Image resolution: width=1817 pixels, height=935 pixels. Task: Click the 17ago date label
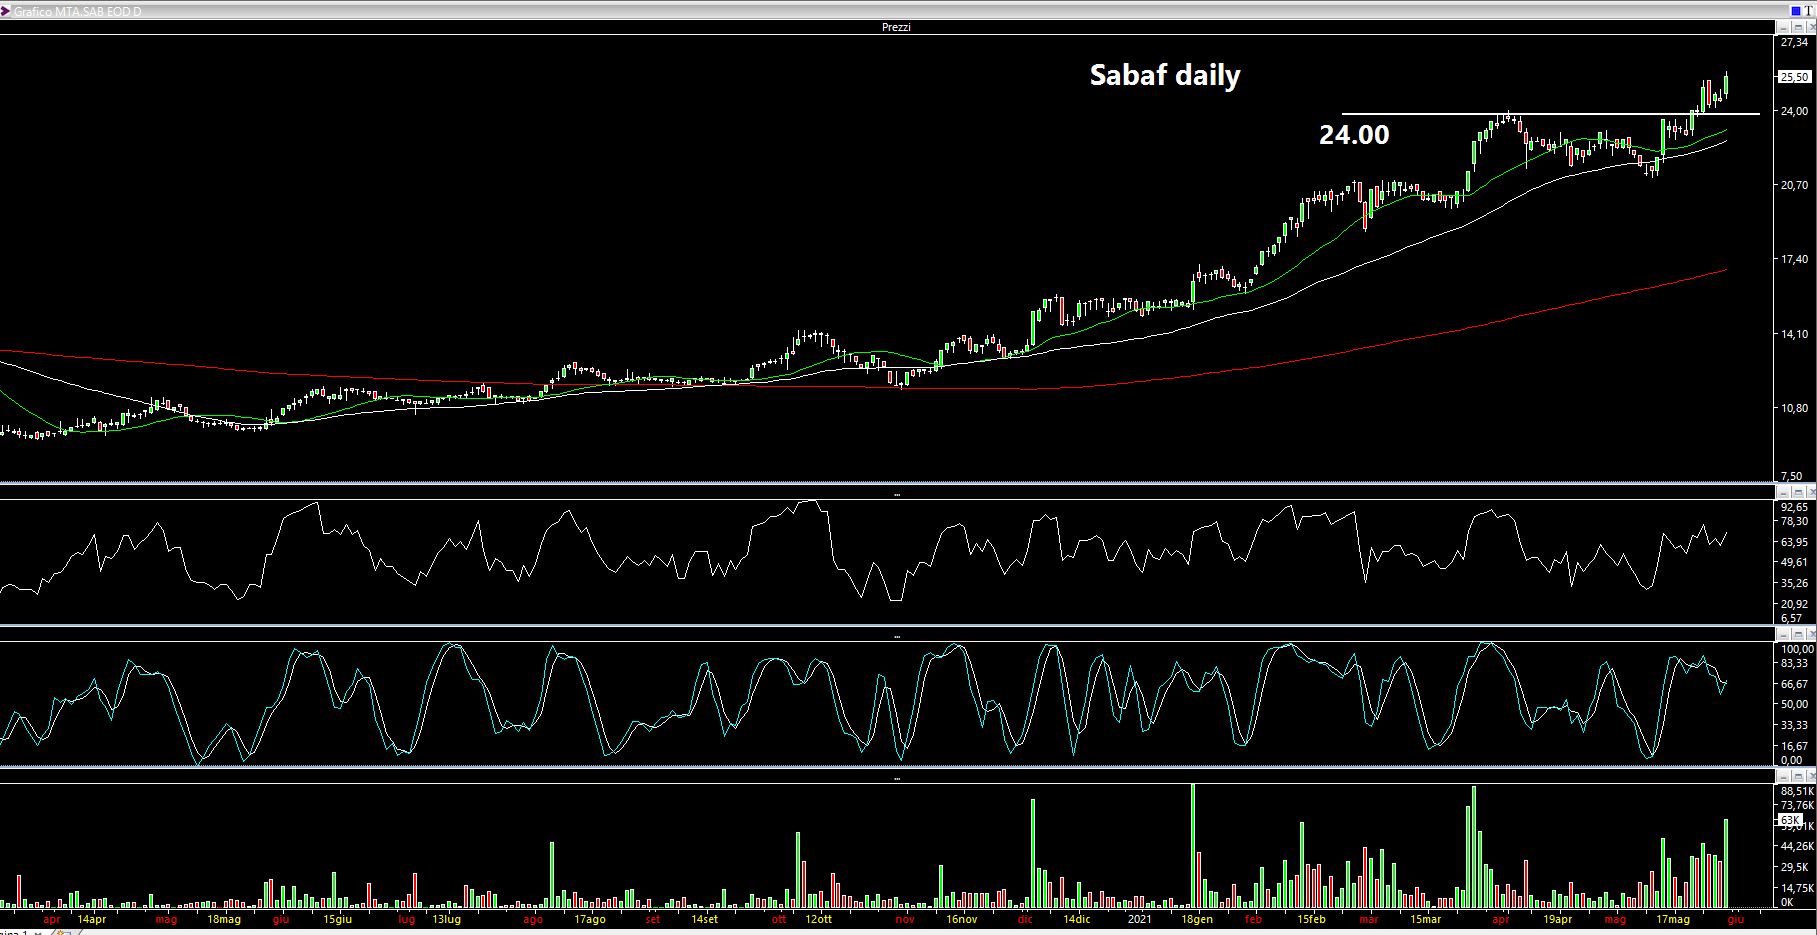point(590,919)
